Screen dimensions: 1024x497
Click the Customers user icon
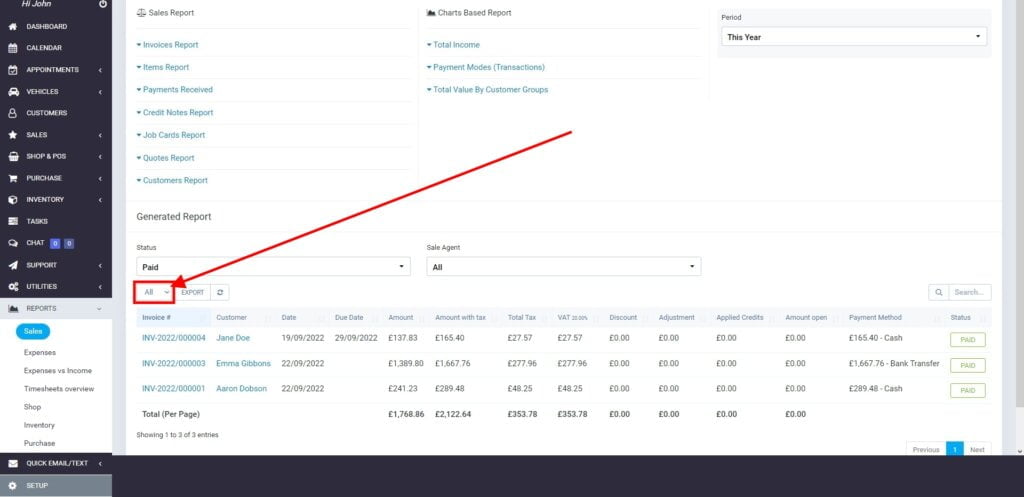[12, 113]
